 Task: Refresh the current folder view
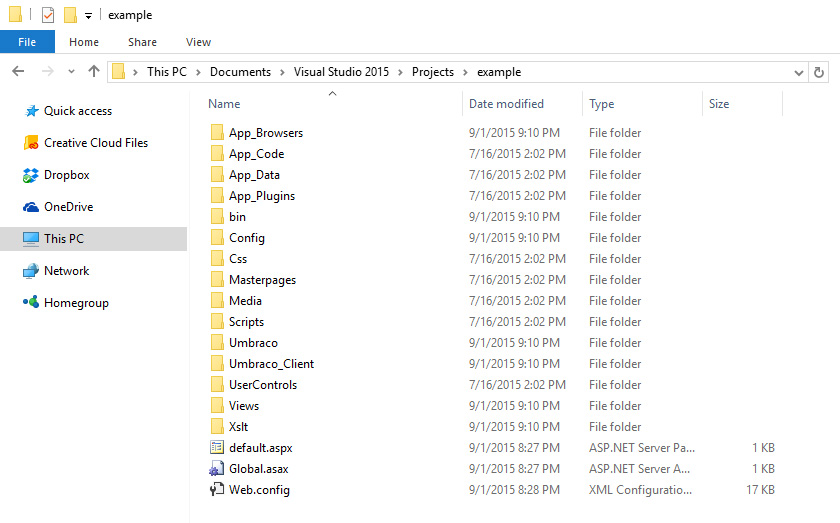819,72
